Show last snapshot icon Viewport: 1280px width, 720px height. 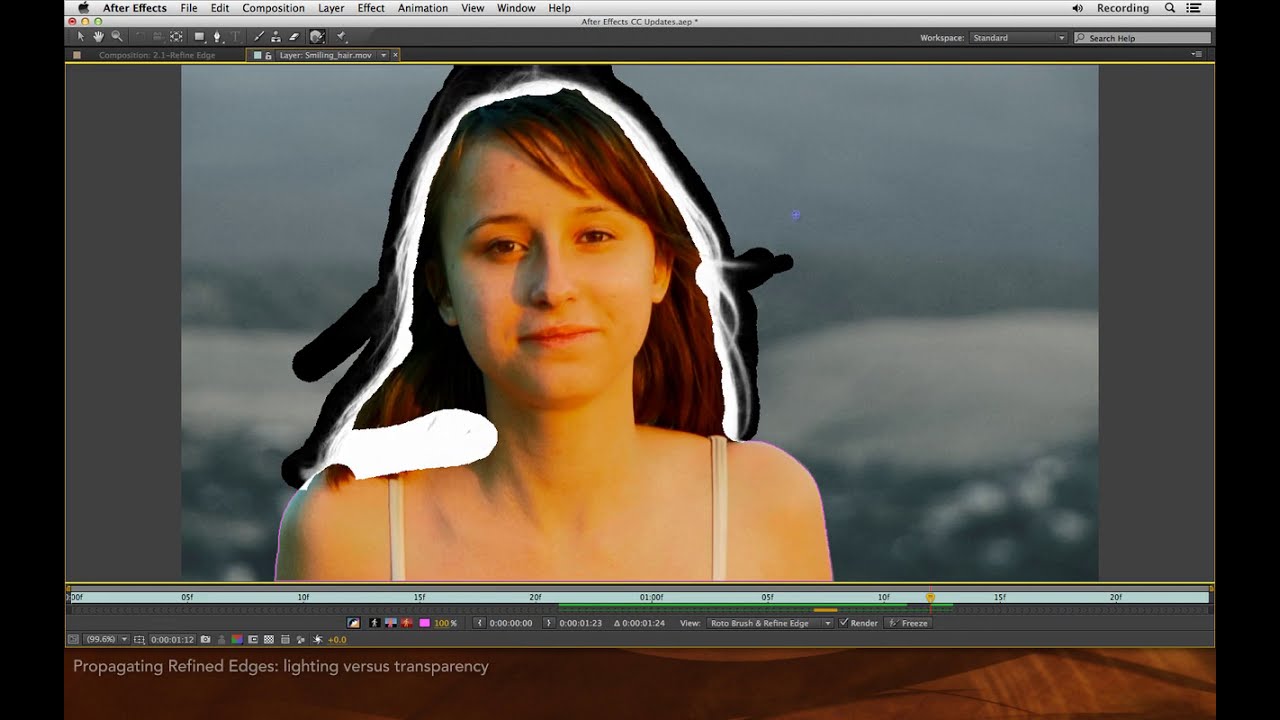tap(221, 640)
